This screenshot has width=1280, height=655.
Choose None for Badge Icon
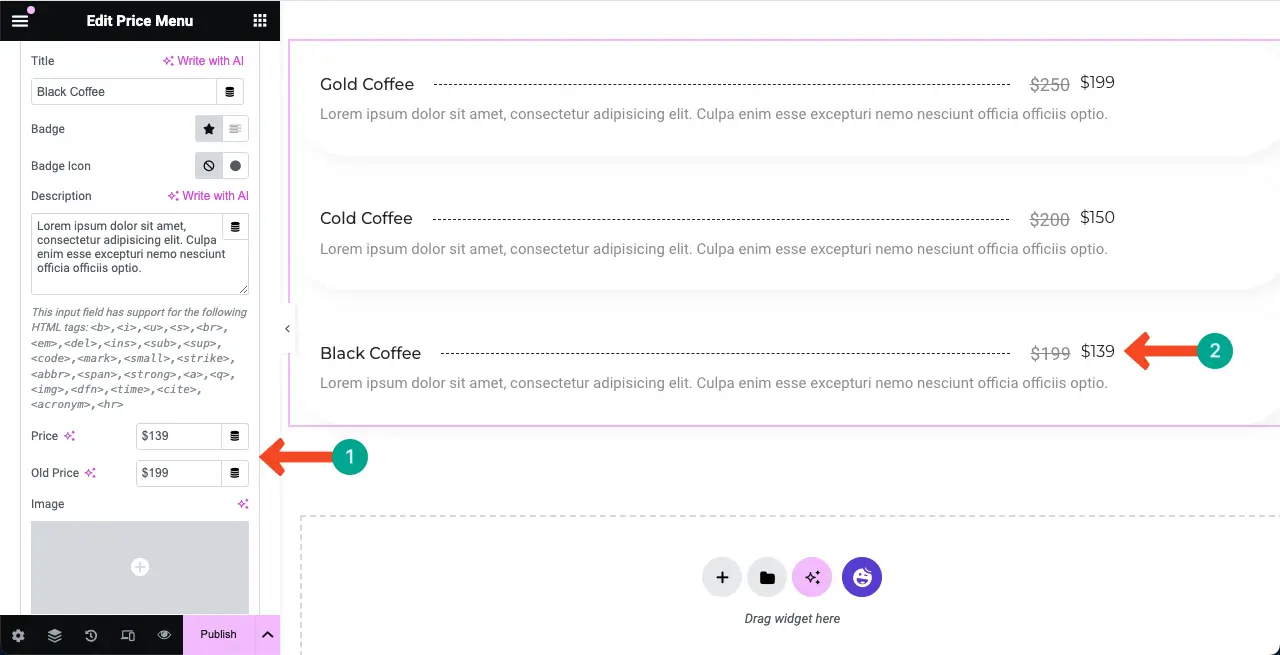(208, 166)
